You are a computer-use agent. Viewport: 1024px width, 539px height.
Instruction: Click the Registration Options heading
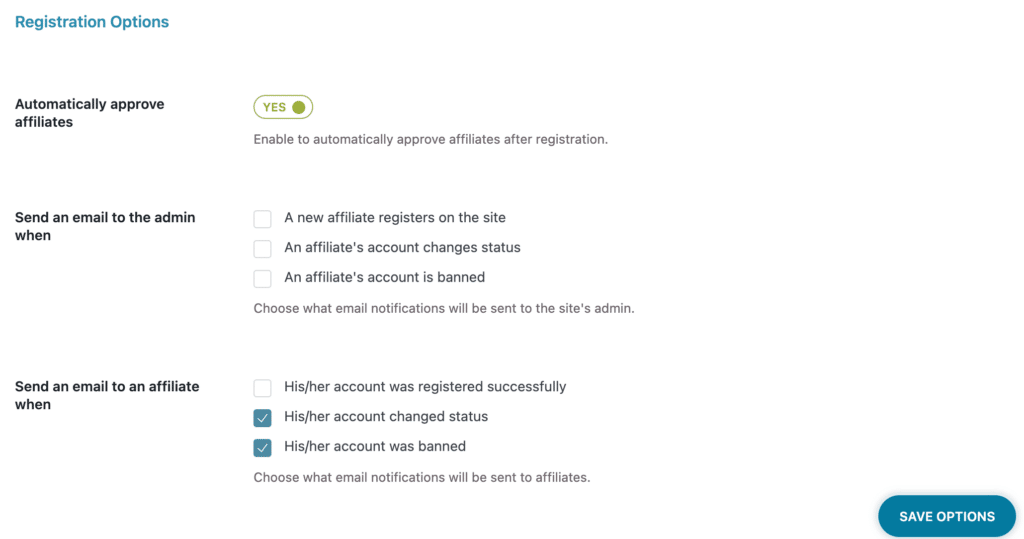[x=92, y=22]
